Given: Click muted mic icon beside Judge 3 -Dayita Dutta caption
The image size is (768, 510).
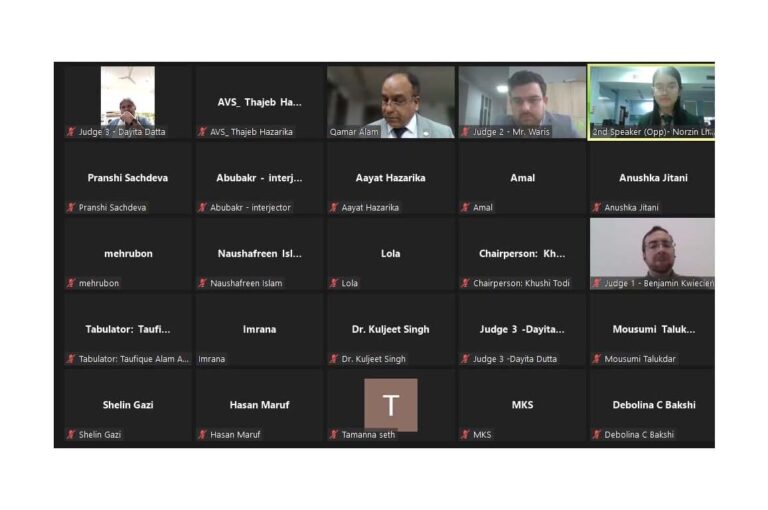Looking at the screenshot, I should click(465, 359).
